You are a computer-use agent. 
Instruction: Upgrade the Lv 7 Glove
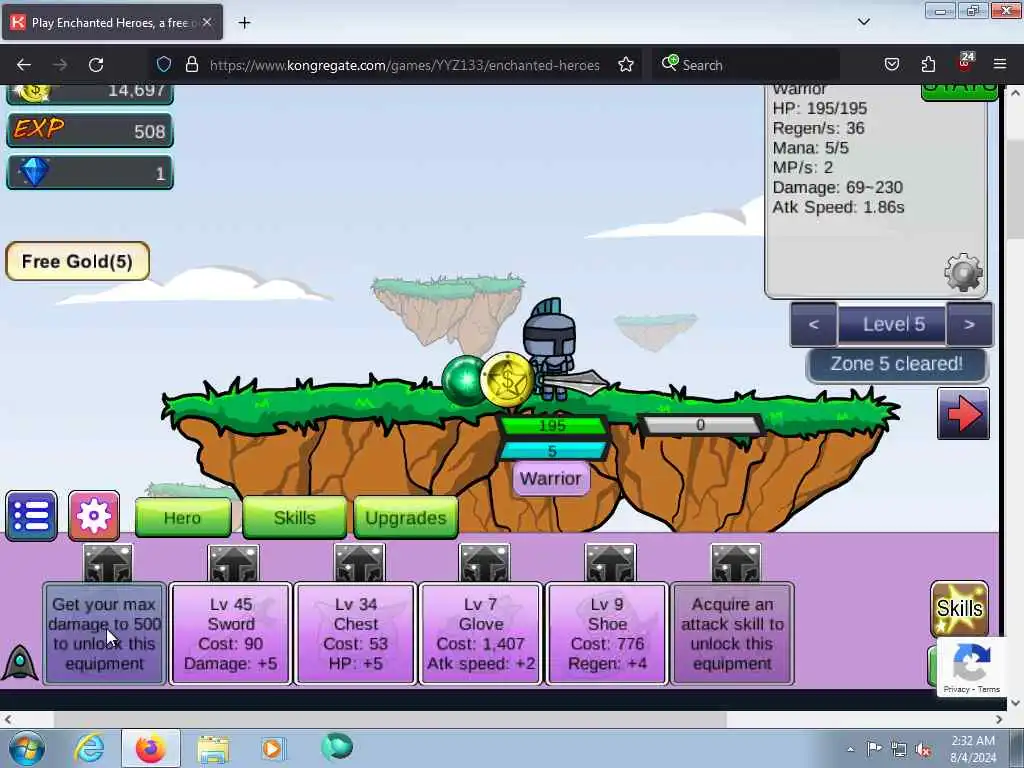(481, 633)
